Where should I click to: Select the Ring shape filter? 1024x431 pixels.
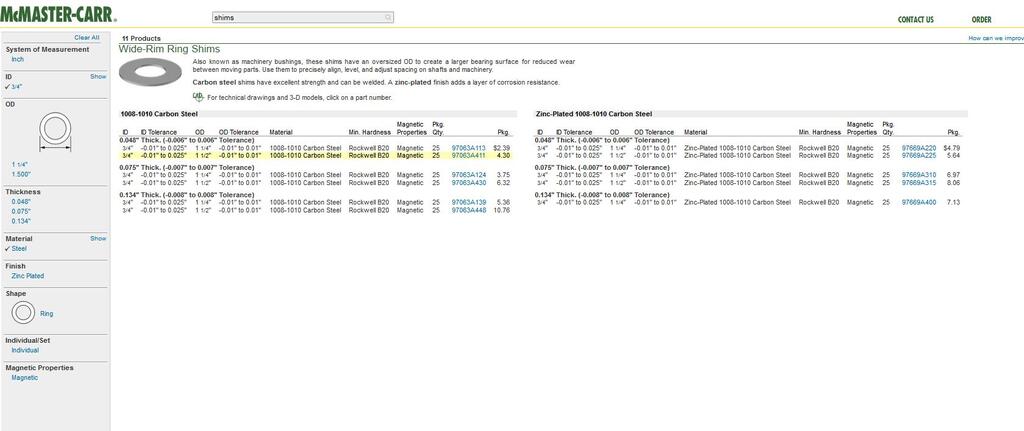pos(46,313)
